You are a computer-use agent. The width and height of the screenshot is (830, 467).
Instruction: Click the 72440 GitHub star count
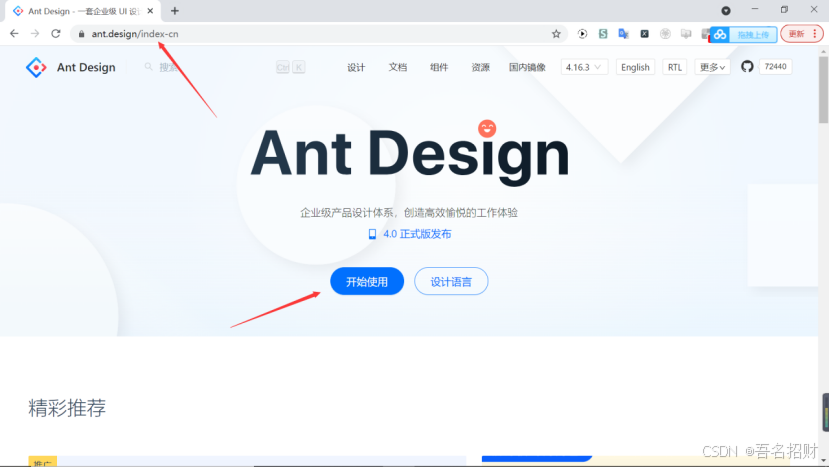775,67
